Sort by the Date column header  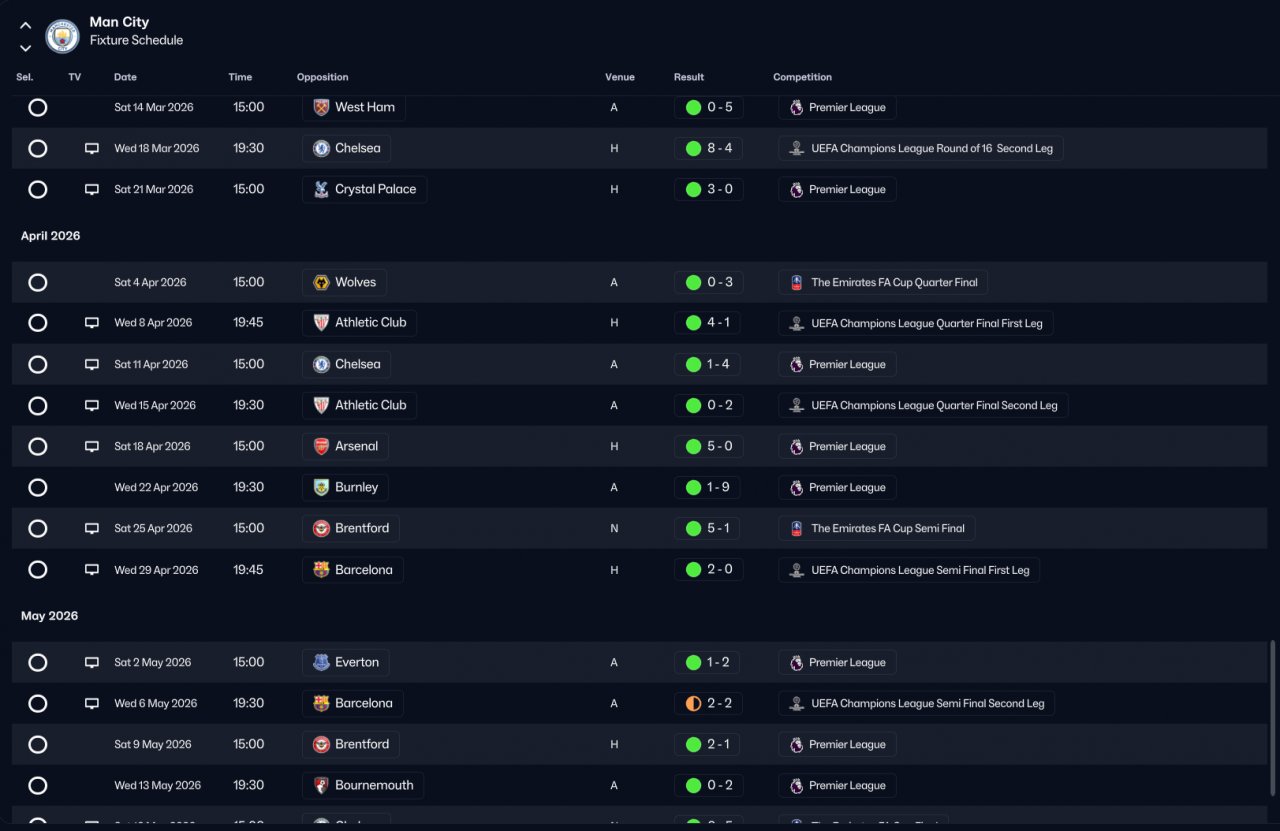pos(125,77)
